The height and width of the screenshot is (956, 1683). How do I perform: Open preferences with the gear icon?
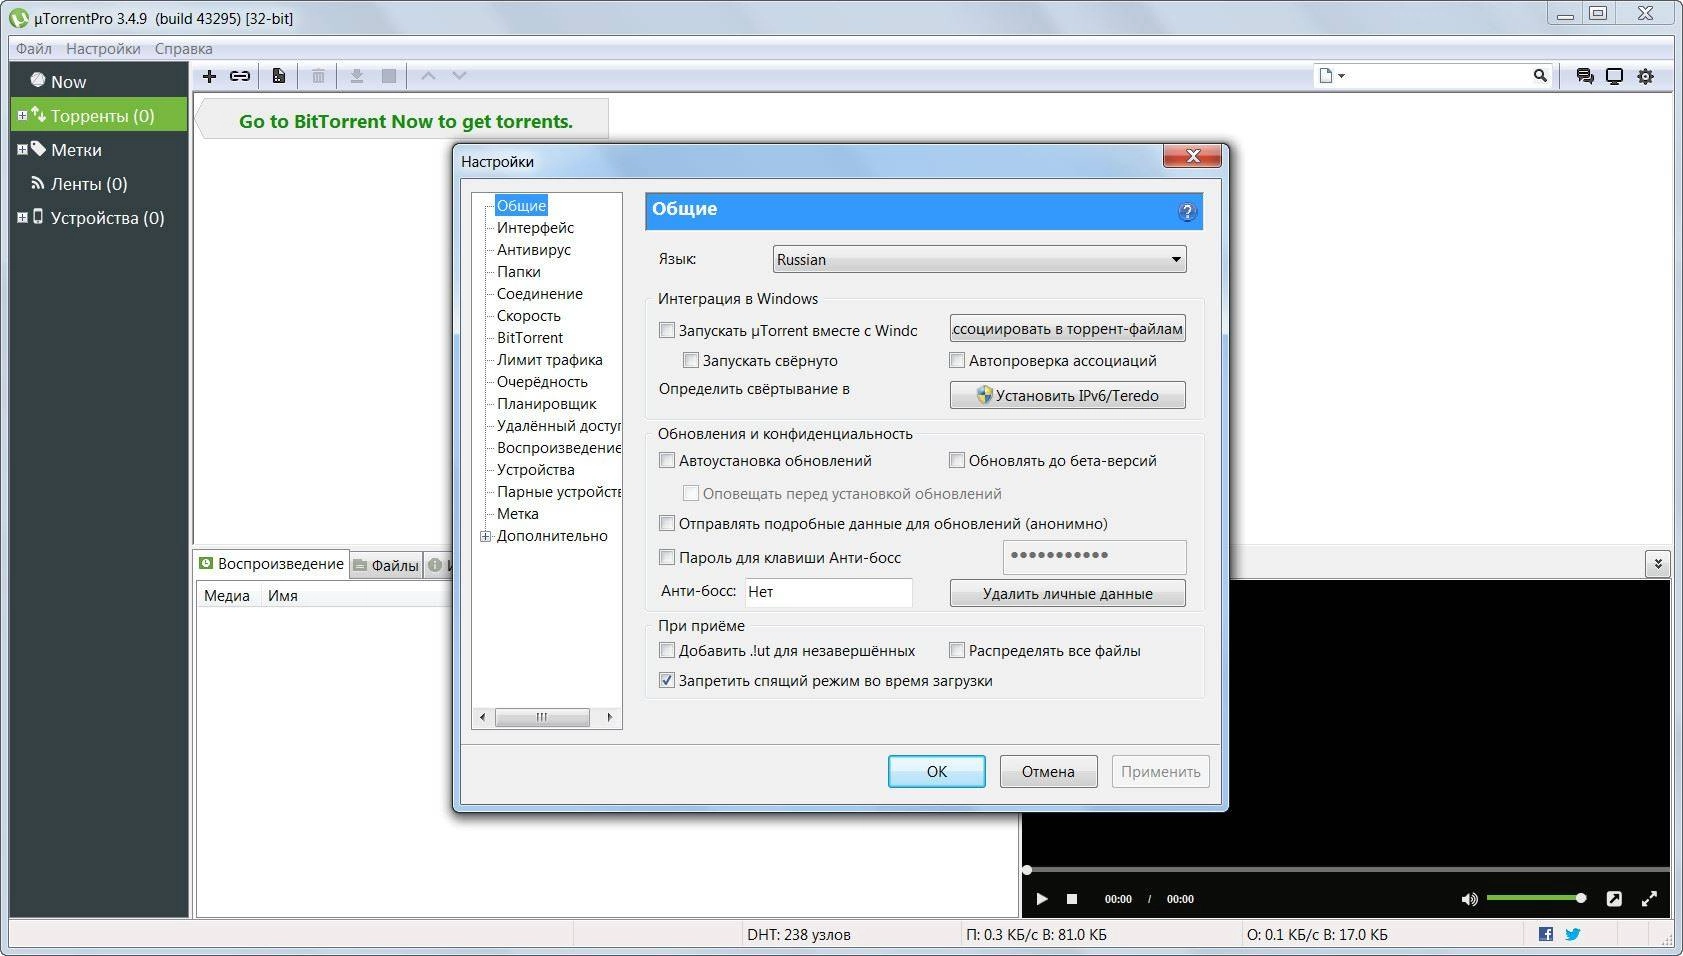pos(1646,75)
